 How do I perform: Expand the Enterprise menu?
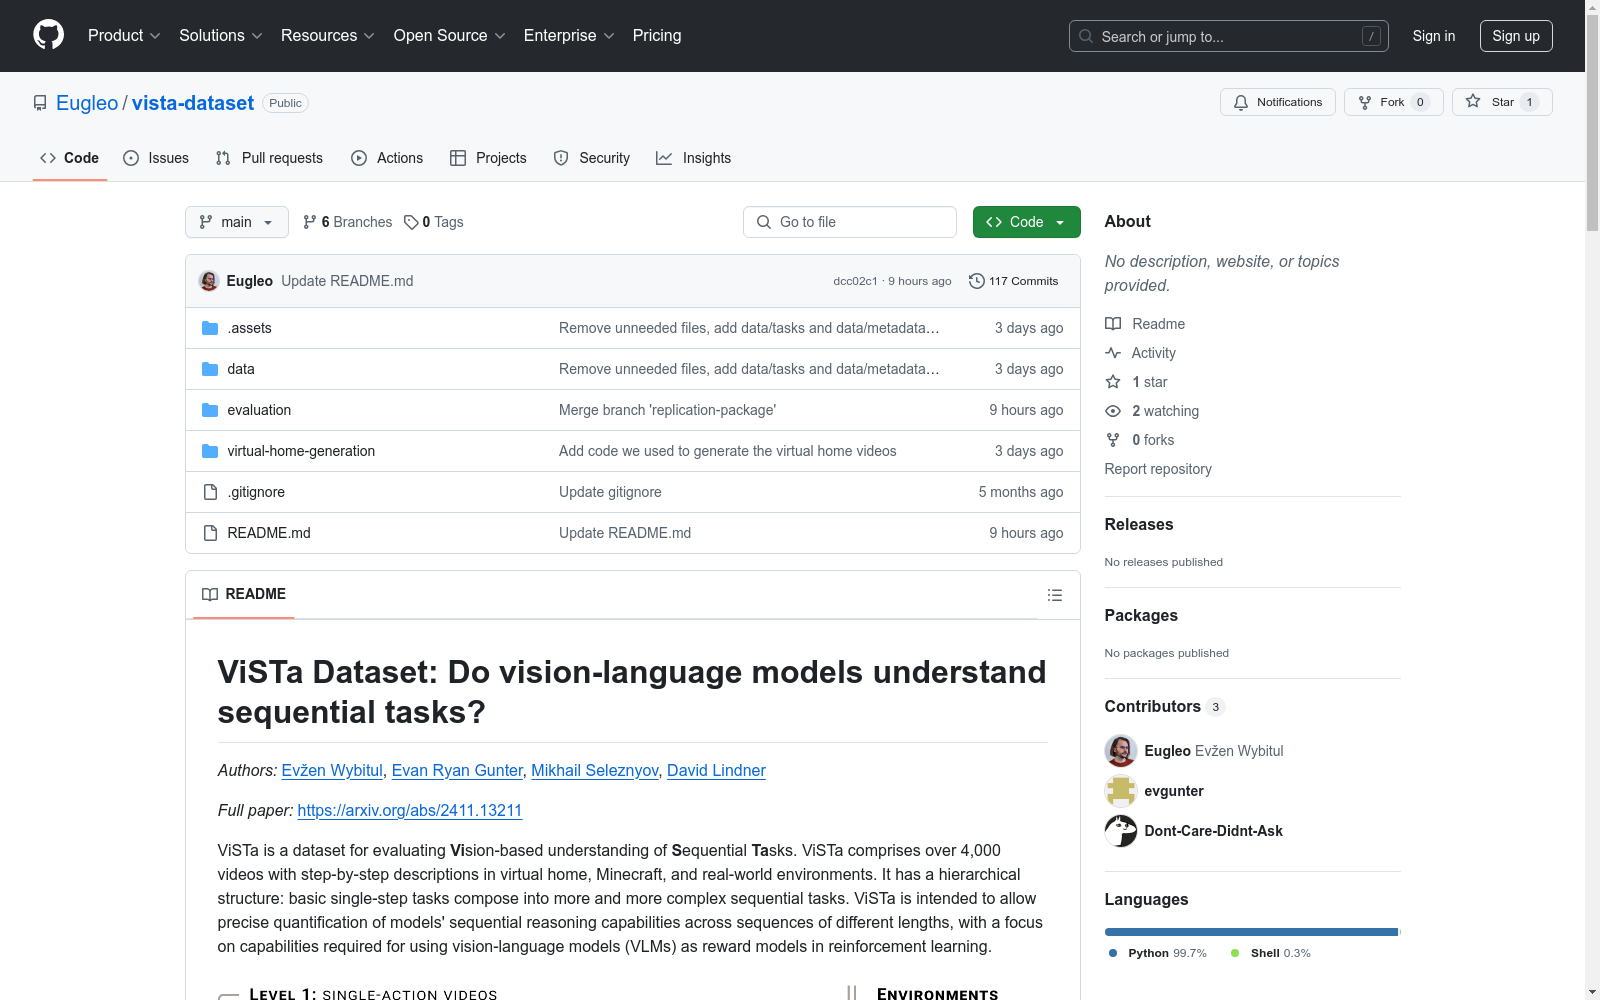569,35
